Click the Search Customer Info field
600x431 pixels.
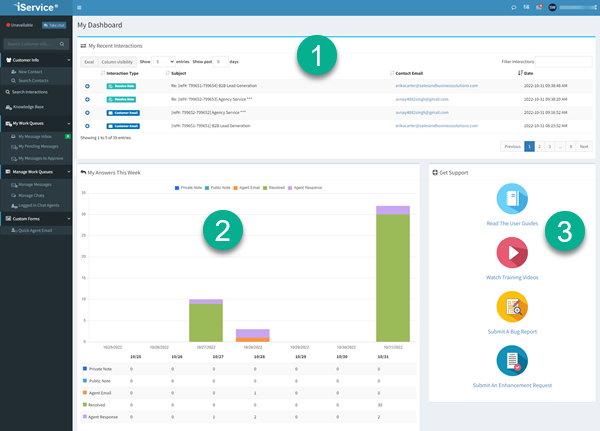pyautogui.click(x=31, y=44)
